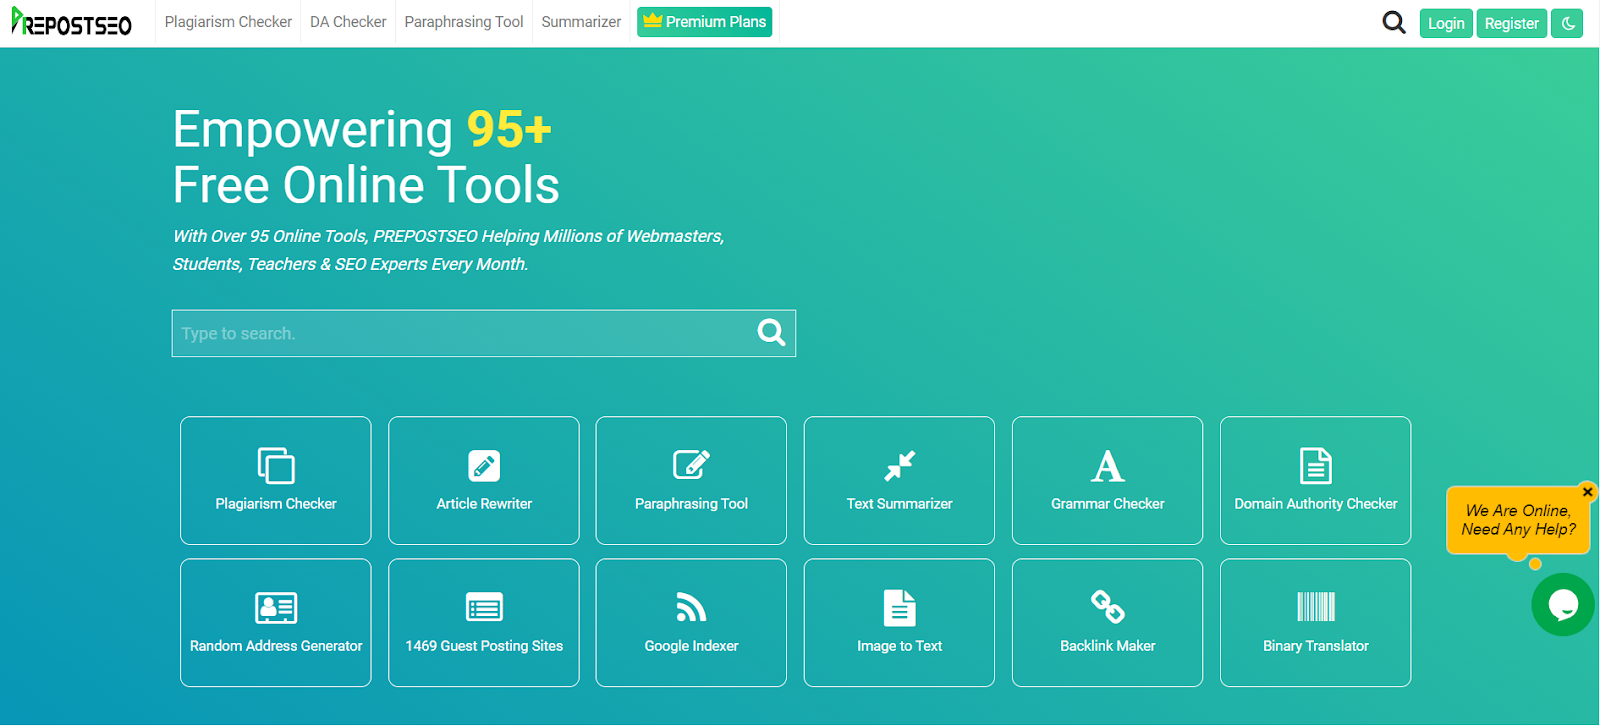This screenshot has width=1600, height=726.
Task: Click the PREPOSTSEO logo
Action: click(x=71, y=22)
